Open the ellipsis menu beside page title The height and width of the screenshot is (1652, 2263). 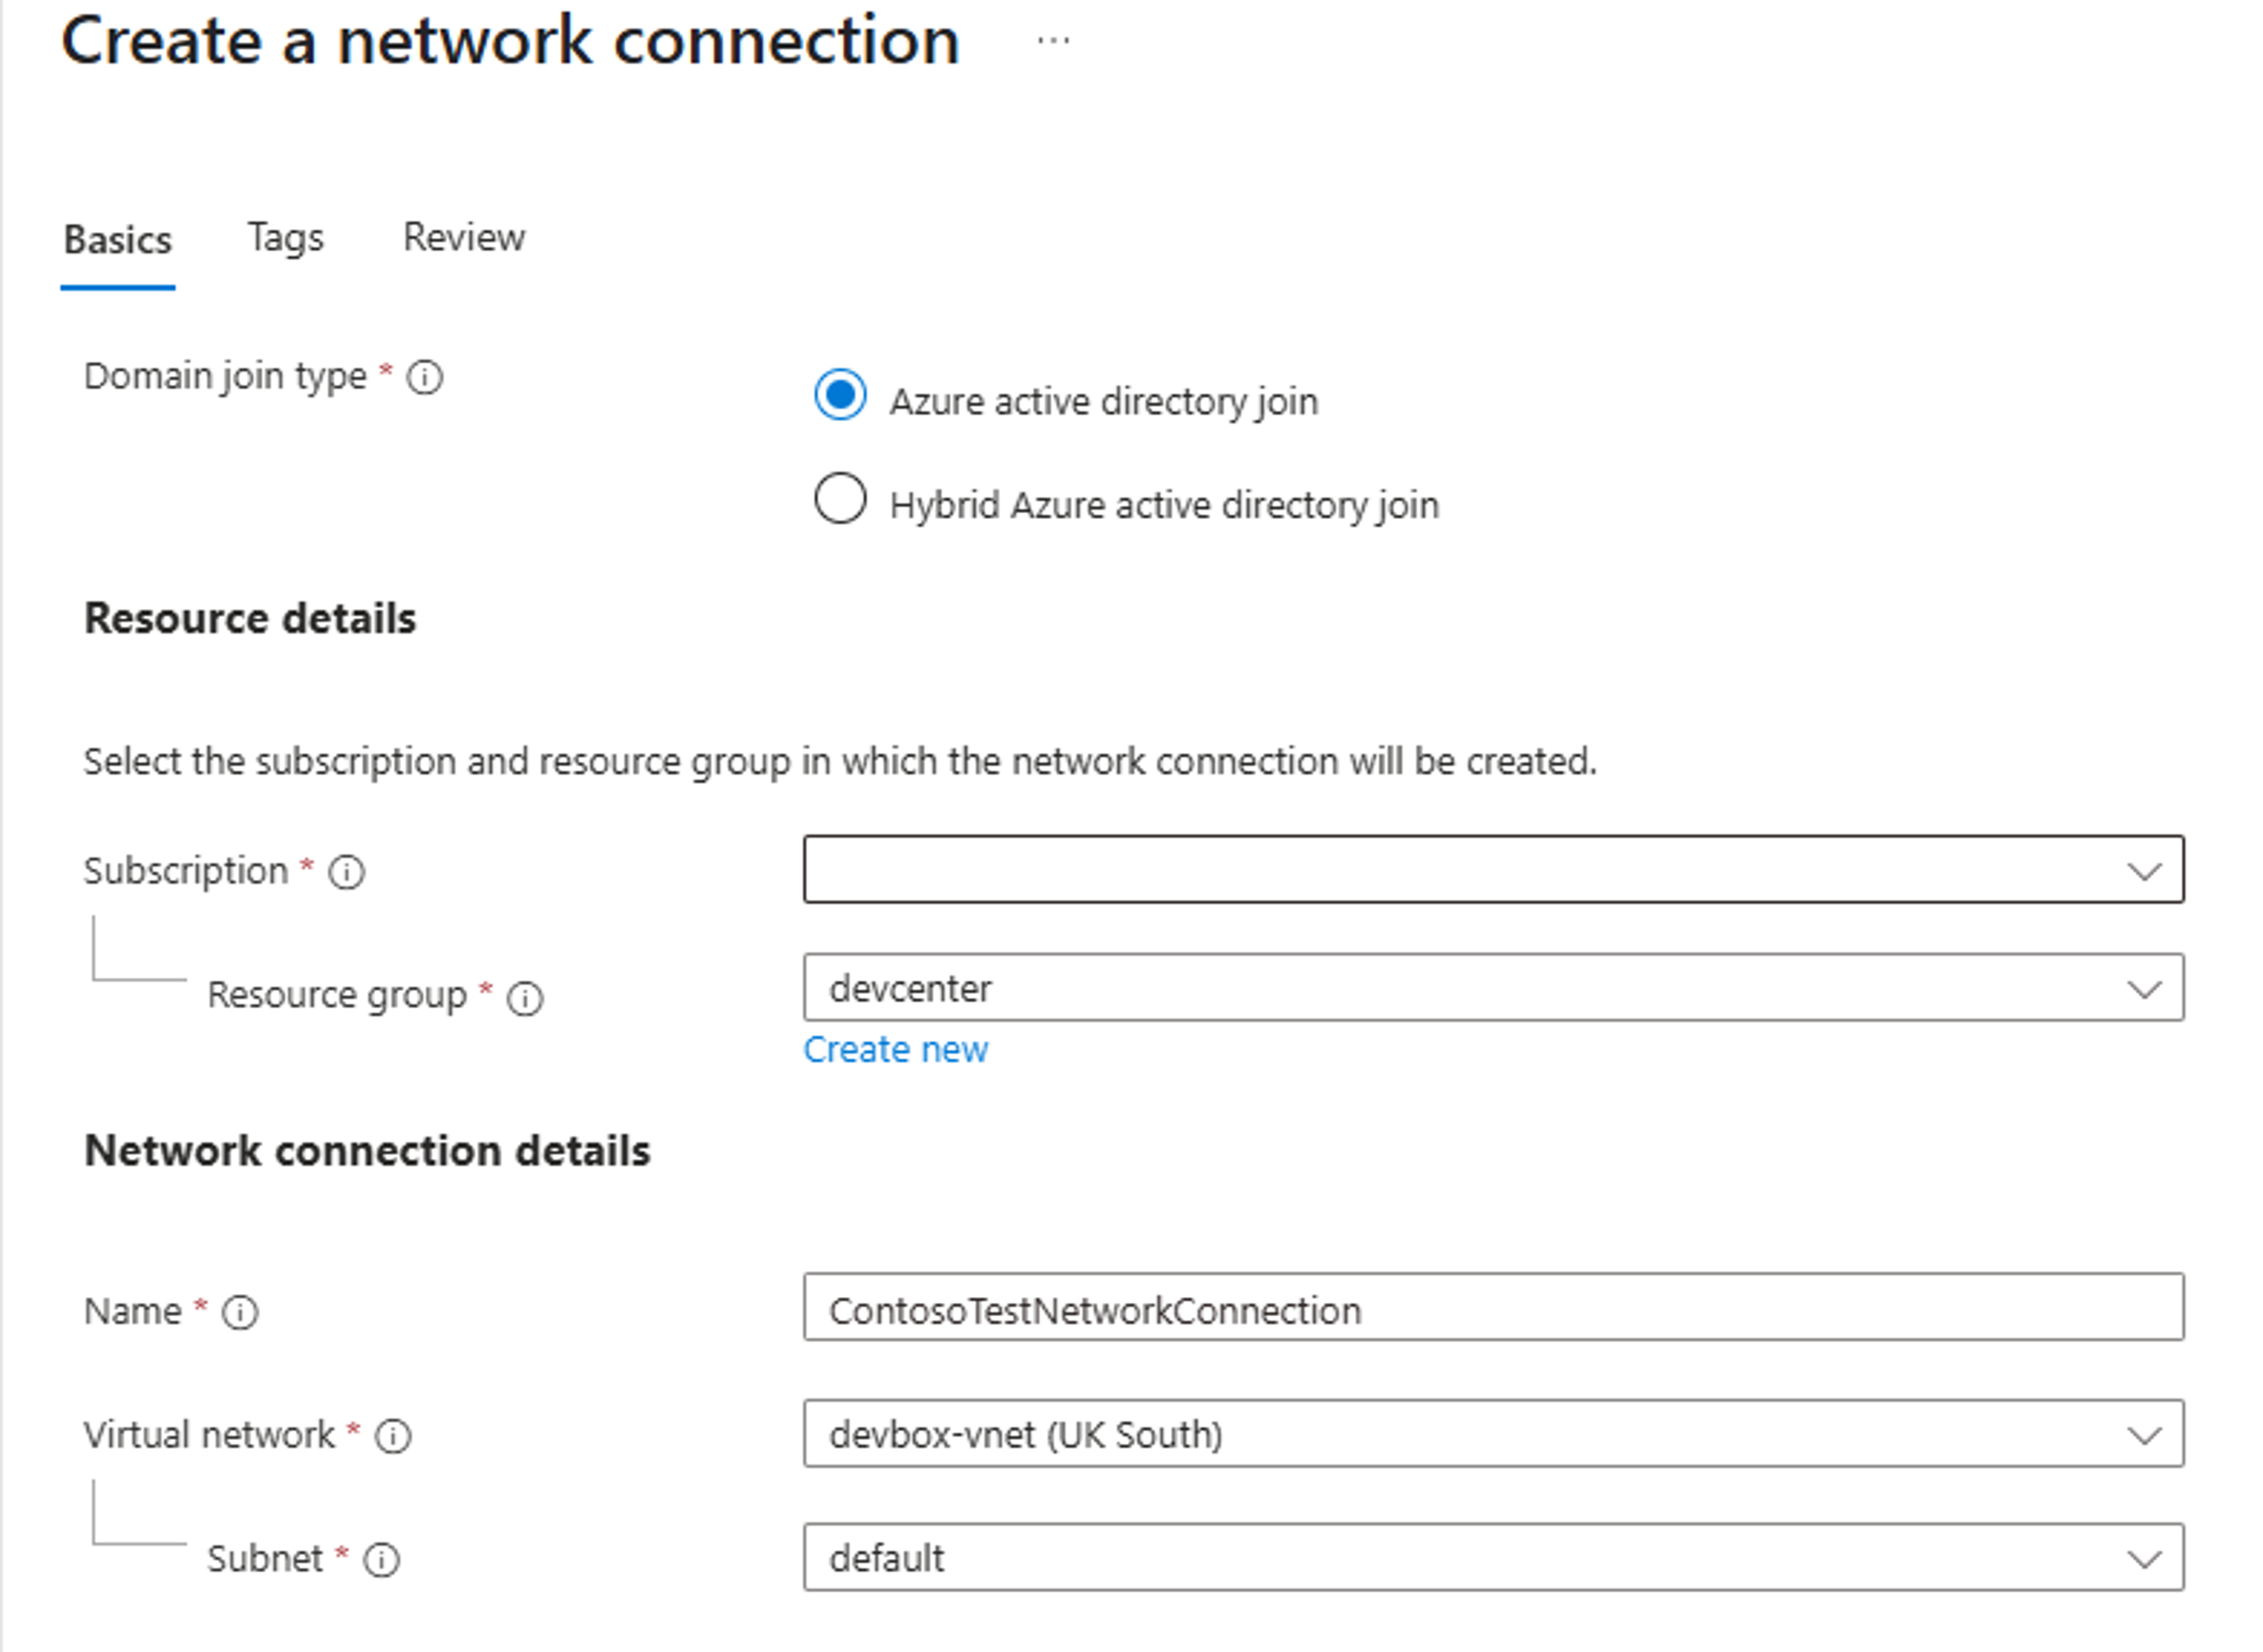1053,41
